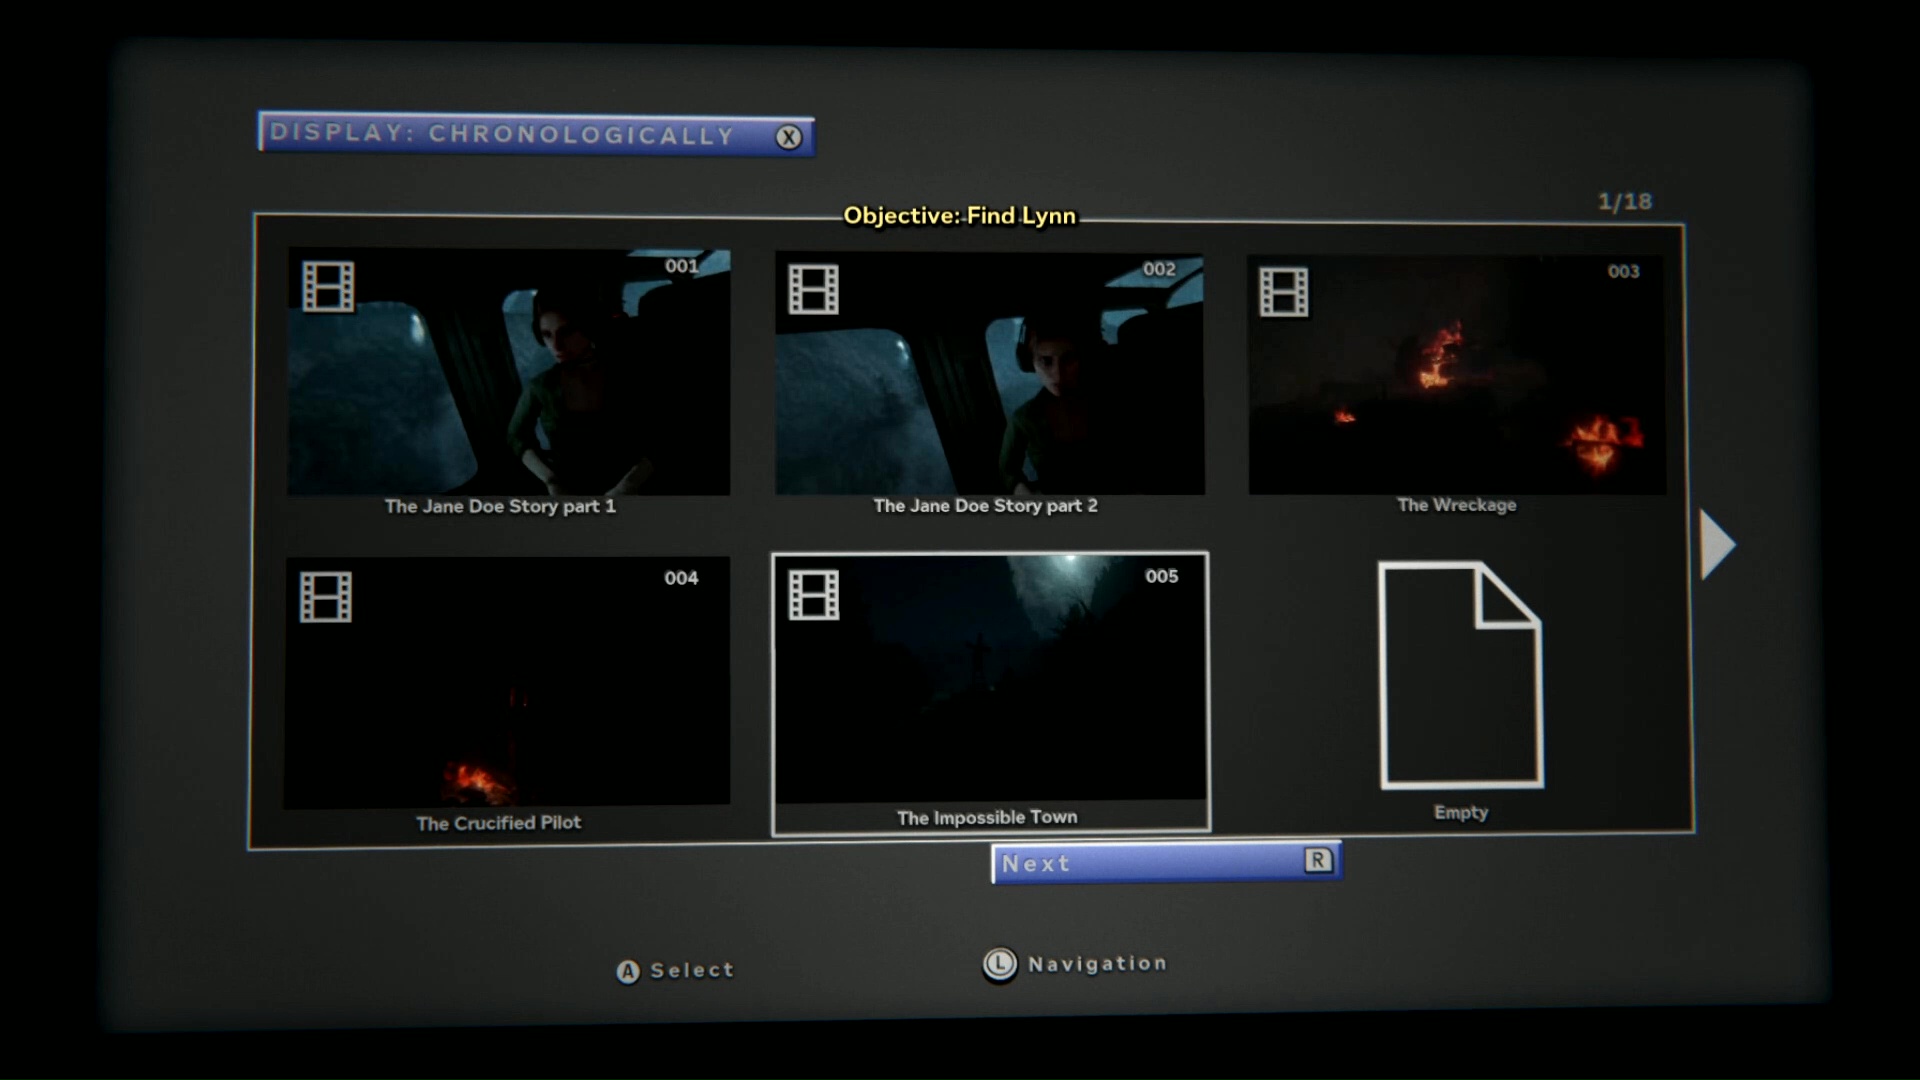This screenshot has width=1920, height=1080.
Task: Click the R button icon on Next
Action: [1317, 860]
